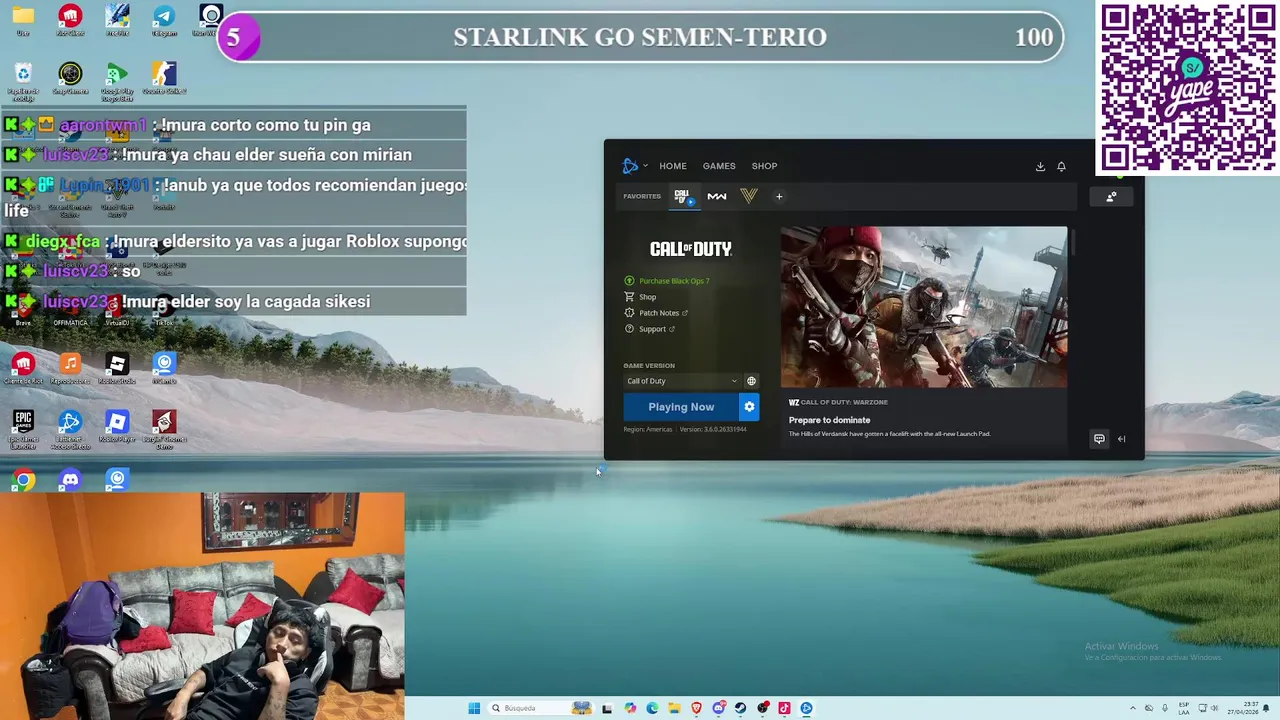Open Microsoft Edge from the taskbar
Viewport: 1280px width, 720px height.
(652, 708)
